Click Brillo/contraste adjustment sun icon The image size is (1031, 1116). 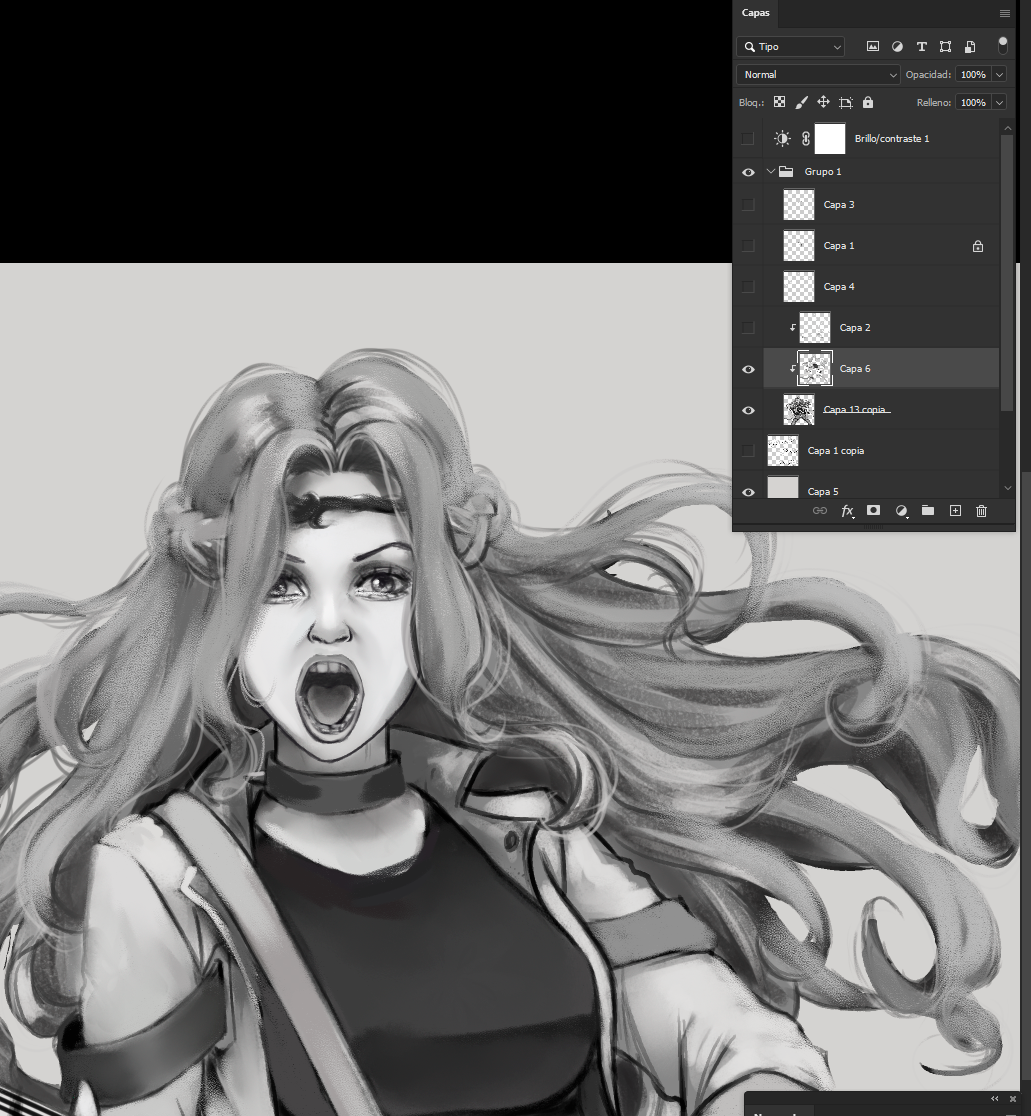point(782,139)
